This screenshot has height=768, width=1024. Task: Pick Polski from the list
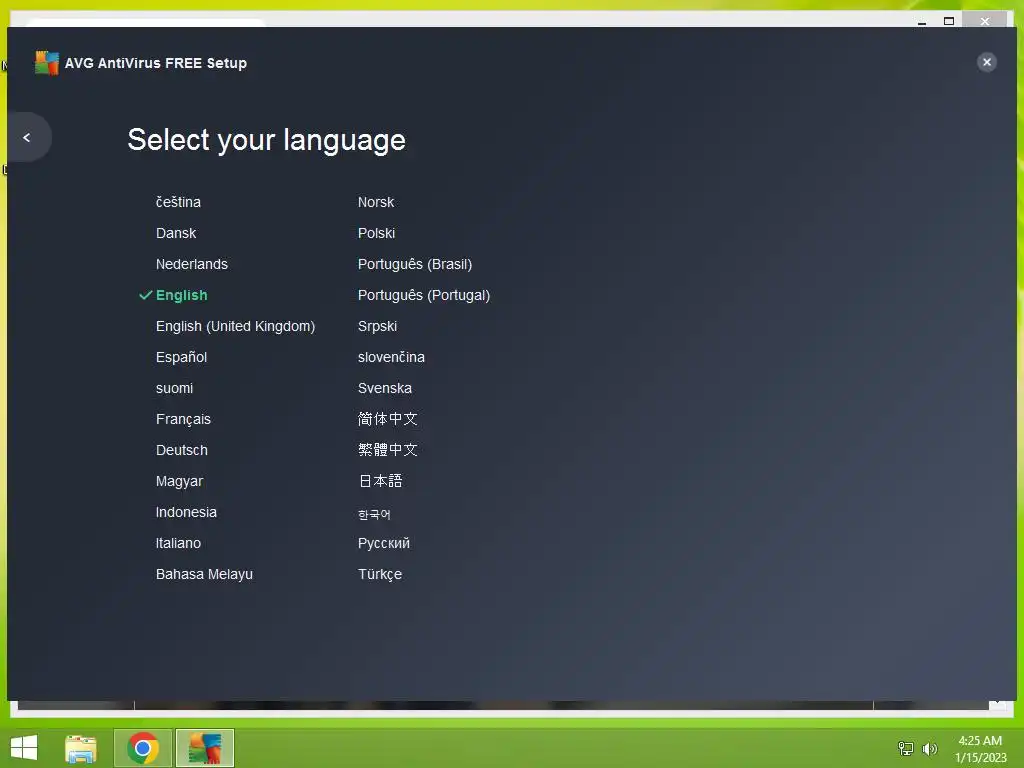pos(376,233)
